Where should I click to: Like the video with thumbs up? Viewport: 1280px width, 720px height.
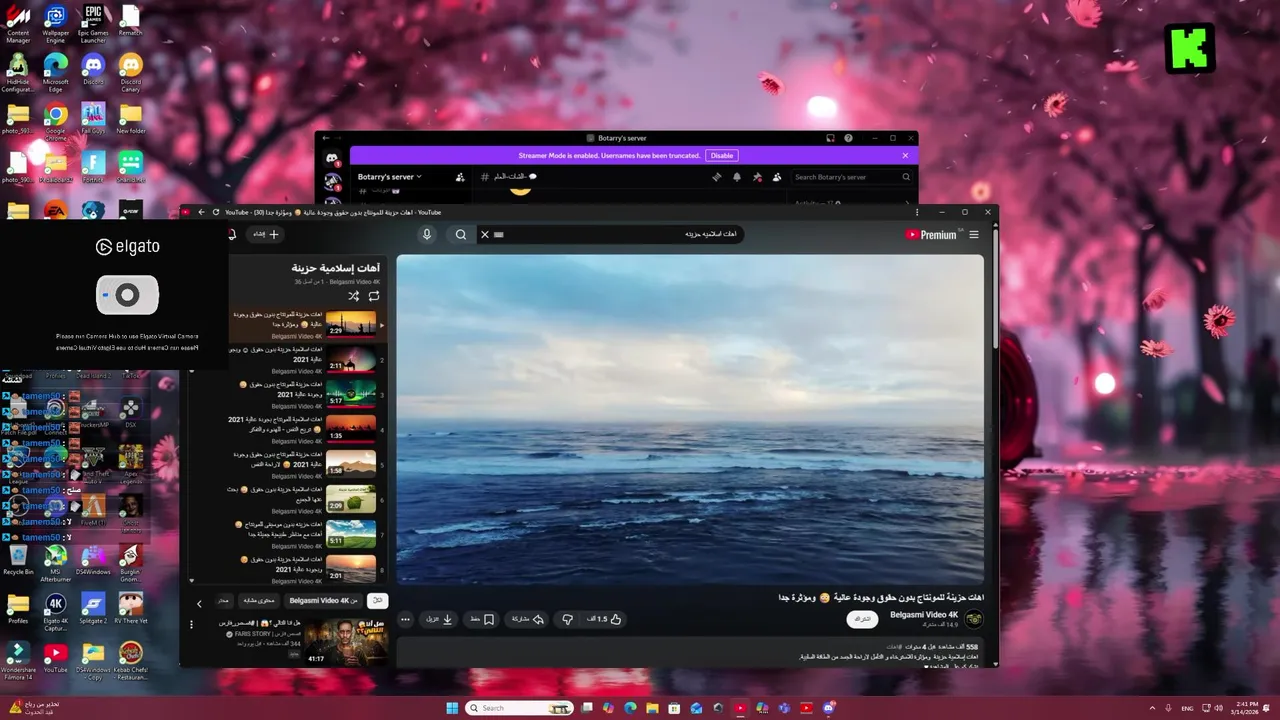point(605,619)
